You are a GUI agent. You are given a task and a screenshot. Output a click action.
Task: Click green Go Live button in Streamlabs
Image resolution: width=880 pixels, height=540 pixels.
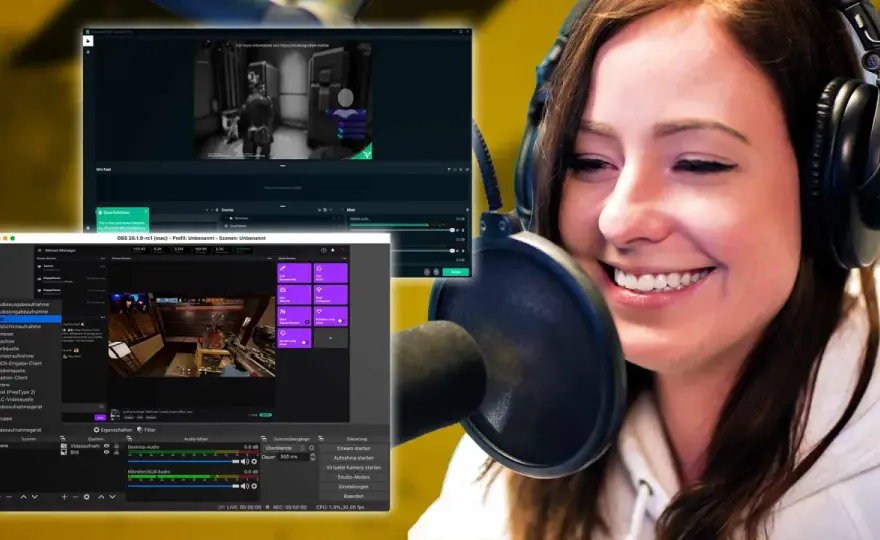click(456, 272)
